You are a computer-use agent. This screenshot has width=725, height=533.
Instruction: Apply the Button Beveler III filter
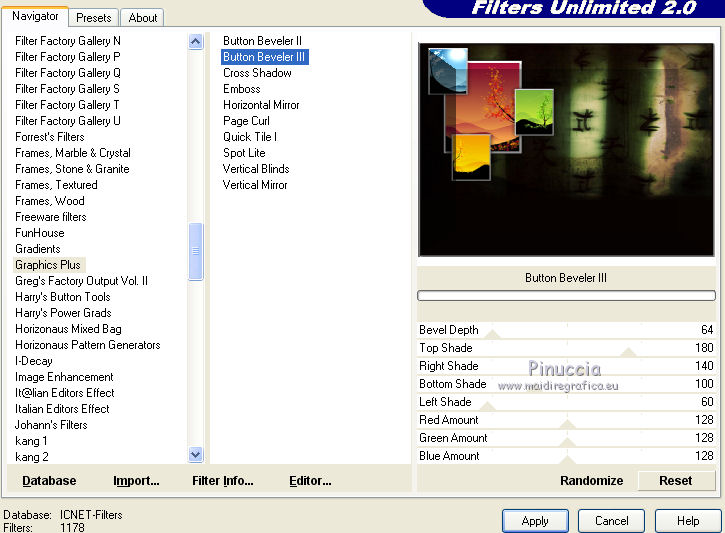(x=535, y=521)
